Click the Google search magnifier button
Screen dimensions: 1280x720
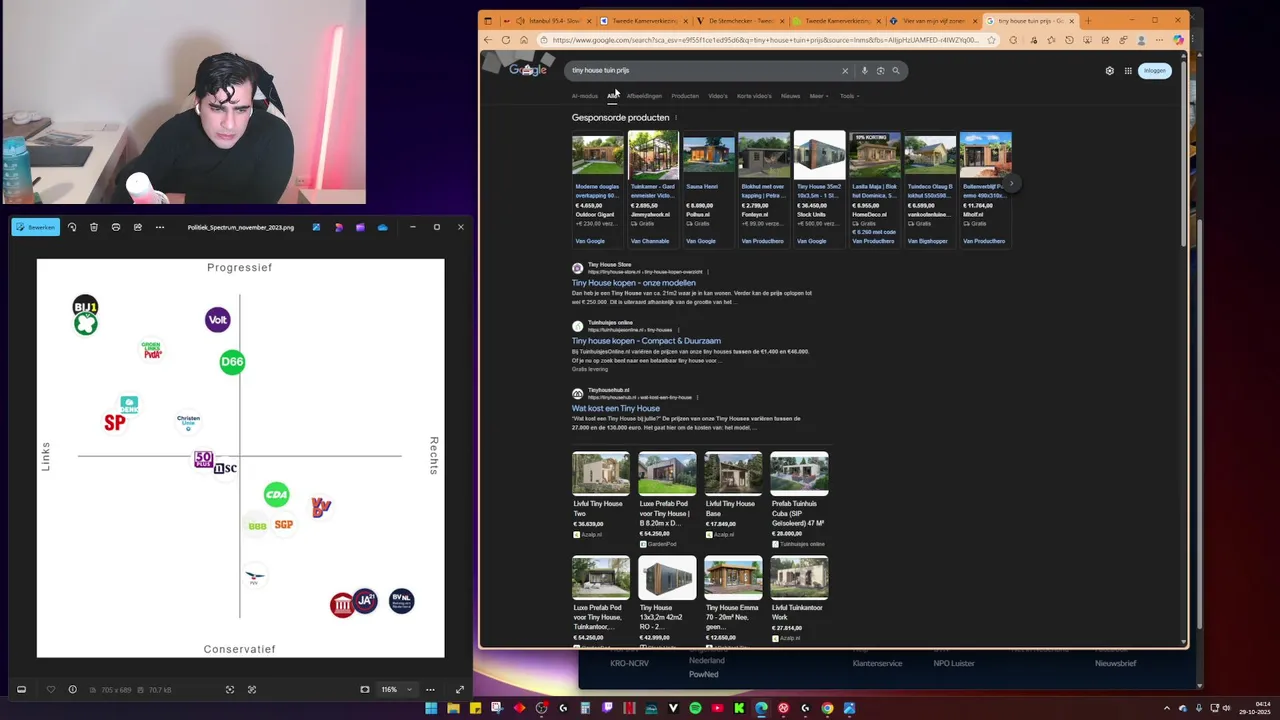pyautogui.click(x=896, y=71)
